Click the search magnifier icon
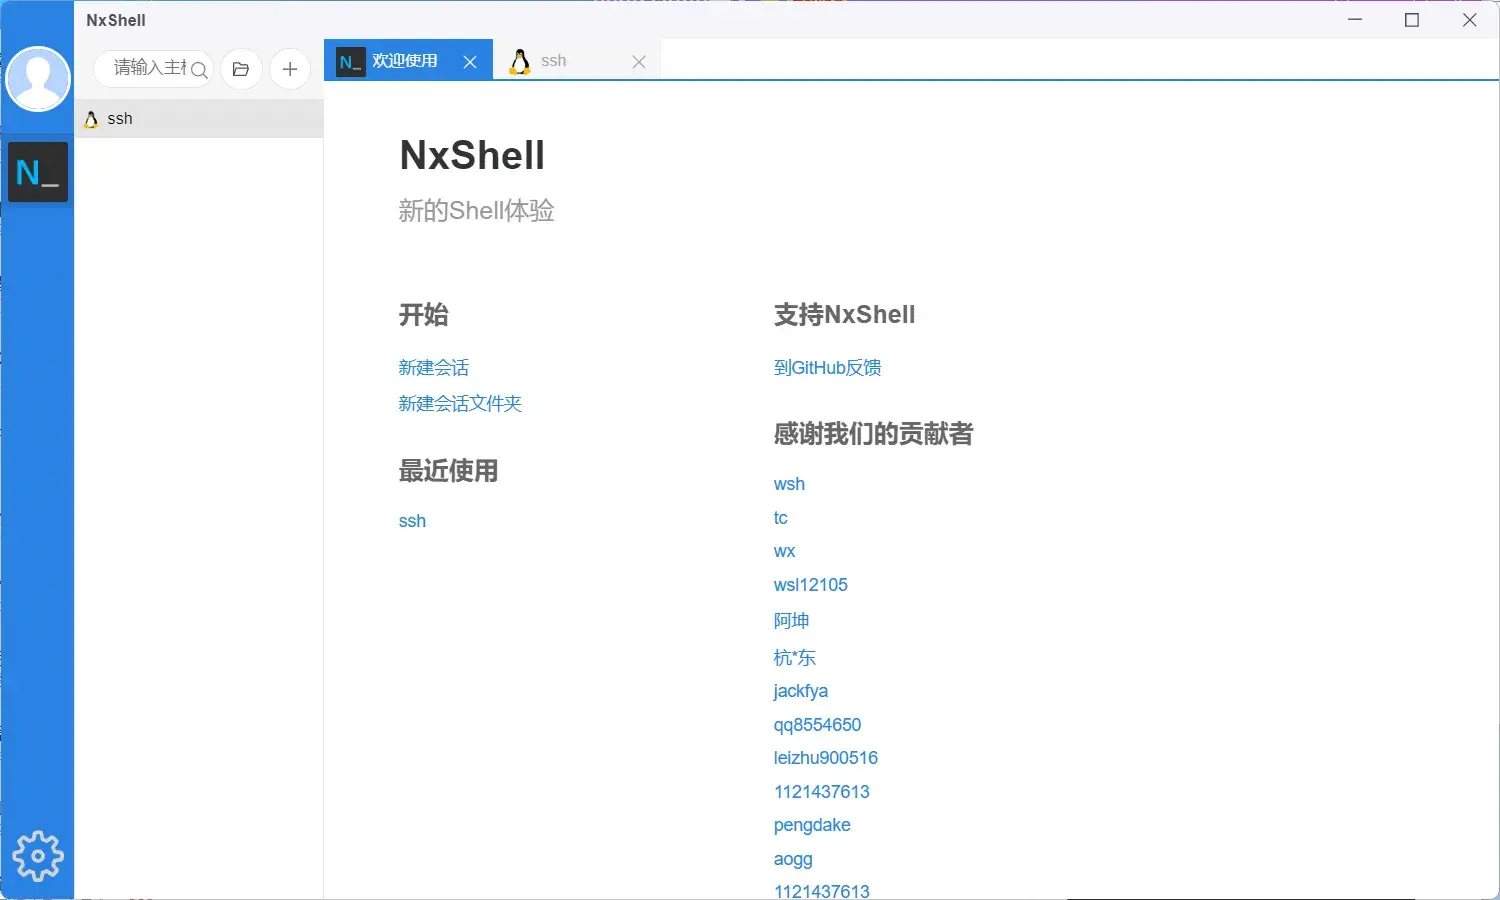The height and width of the screenshot is (900, 1500). [199, 69]
